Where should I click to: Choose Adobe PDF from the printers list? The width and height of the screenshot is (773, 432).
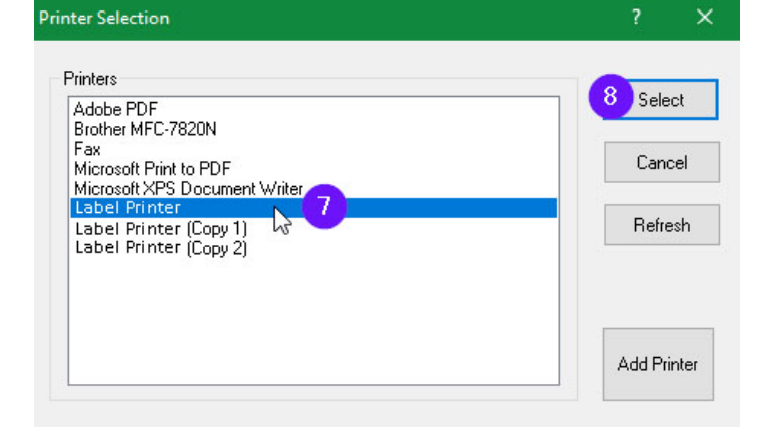115,109
